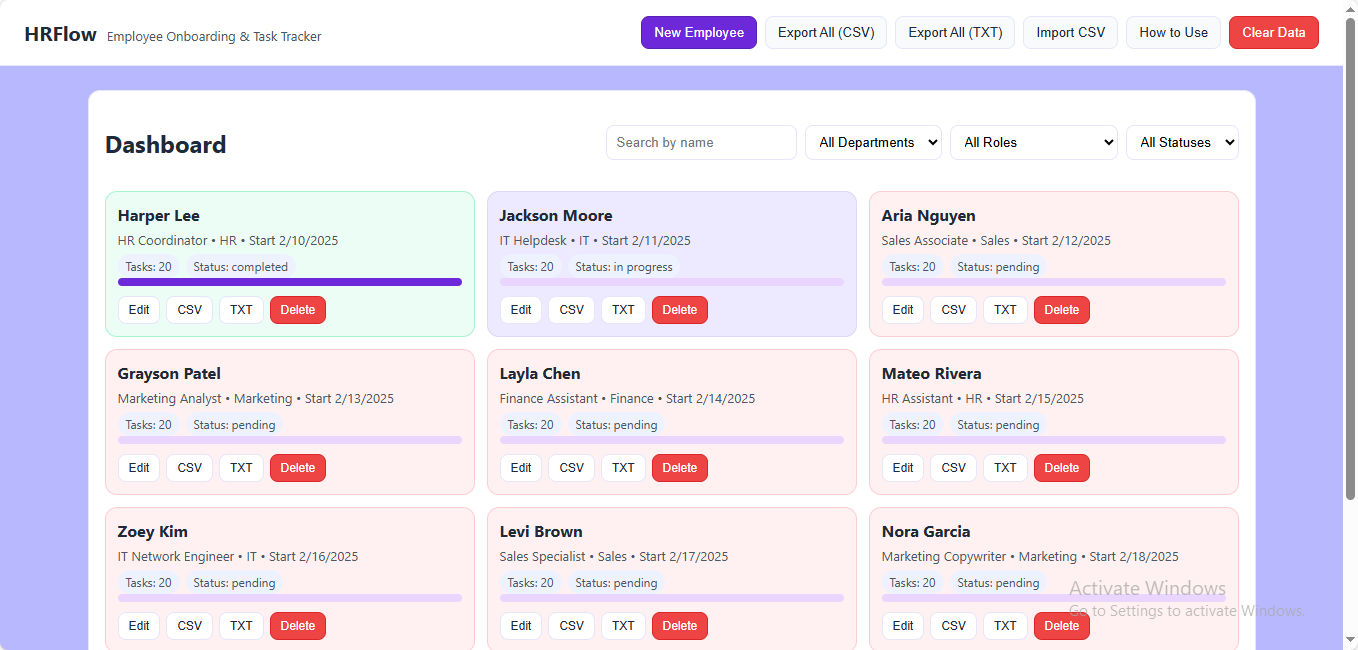Expand the All Departments dropdown
This screenshot has height=650, width=1358.
(x=873, y=142)
